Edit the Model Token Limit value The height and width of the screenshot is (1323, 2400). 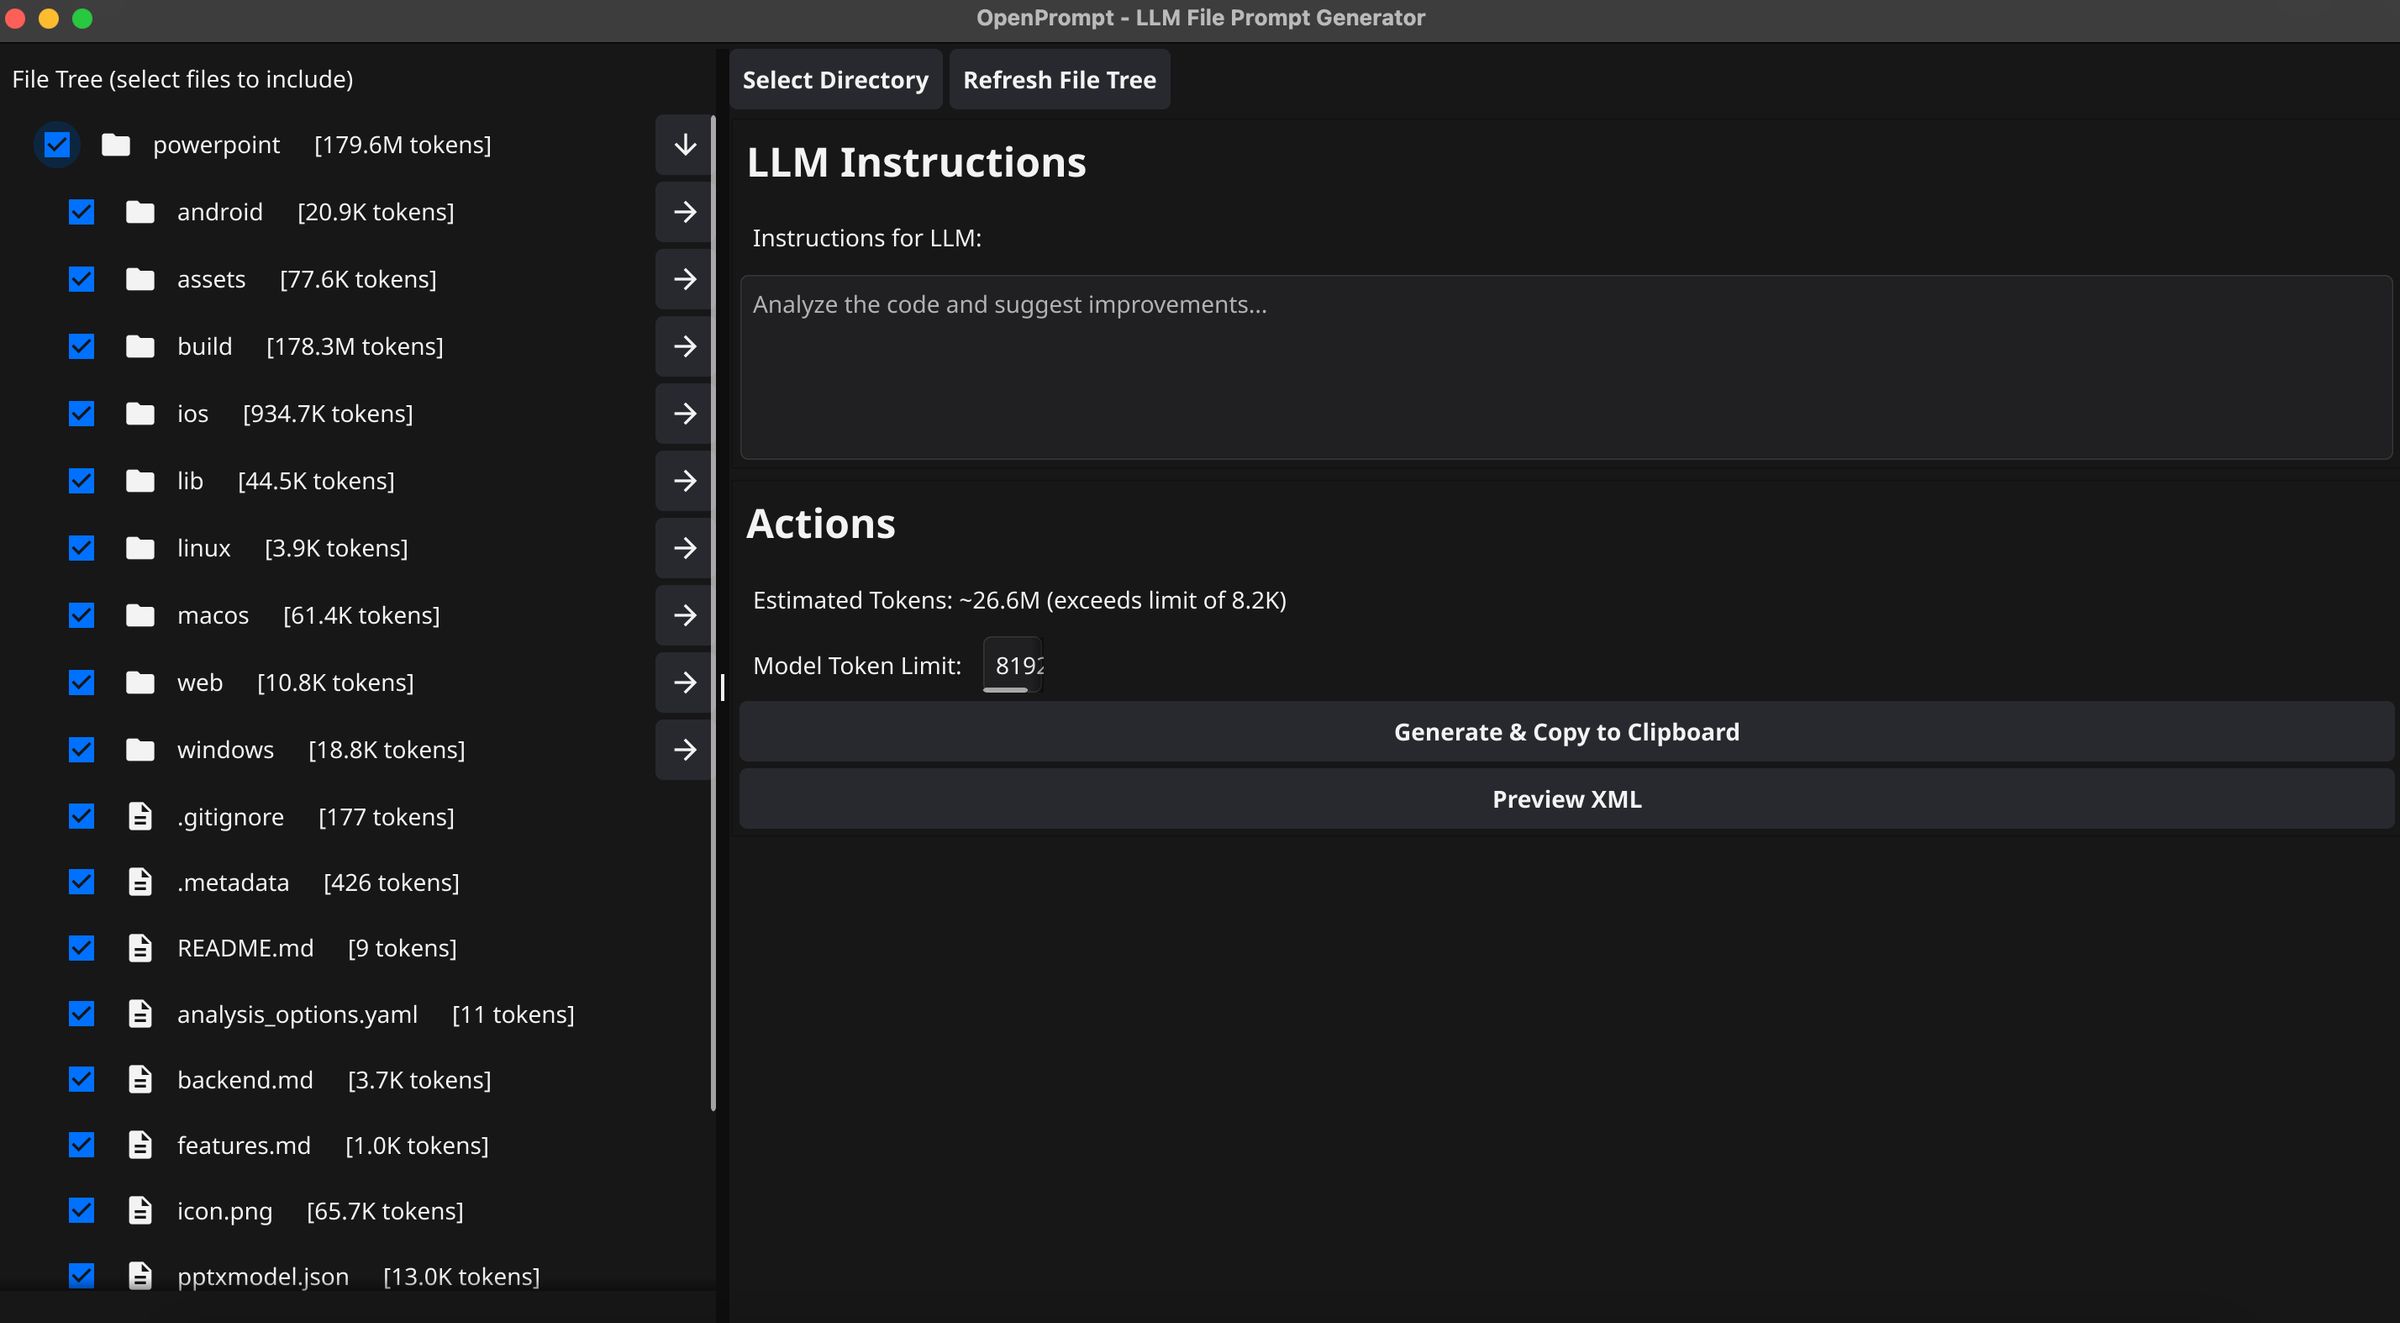coord(1012,664)
